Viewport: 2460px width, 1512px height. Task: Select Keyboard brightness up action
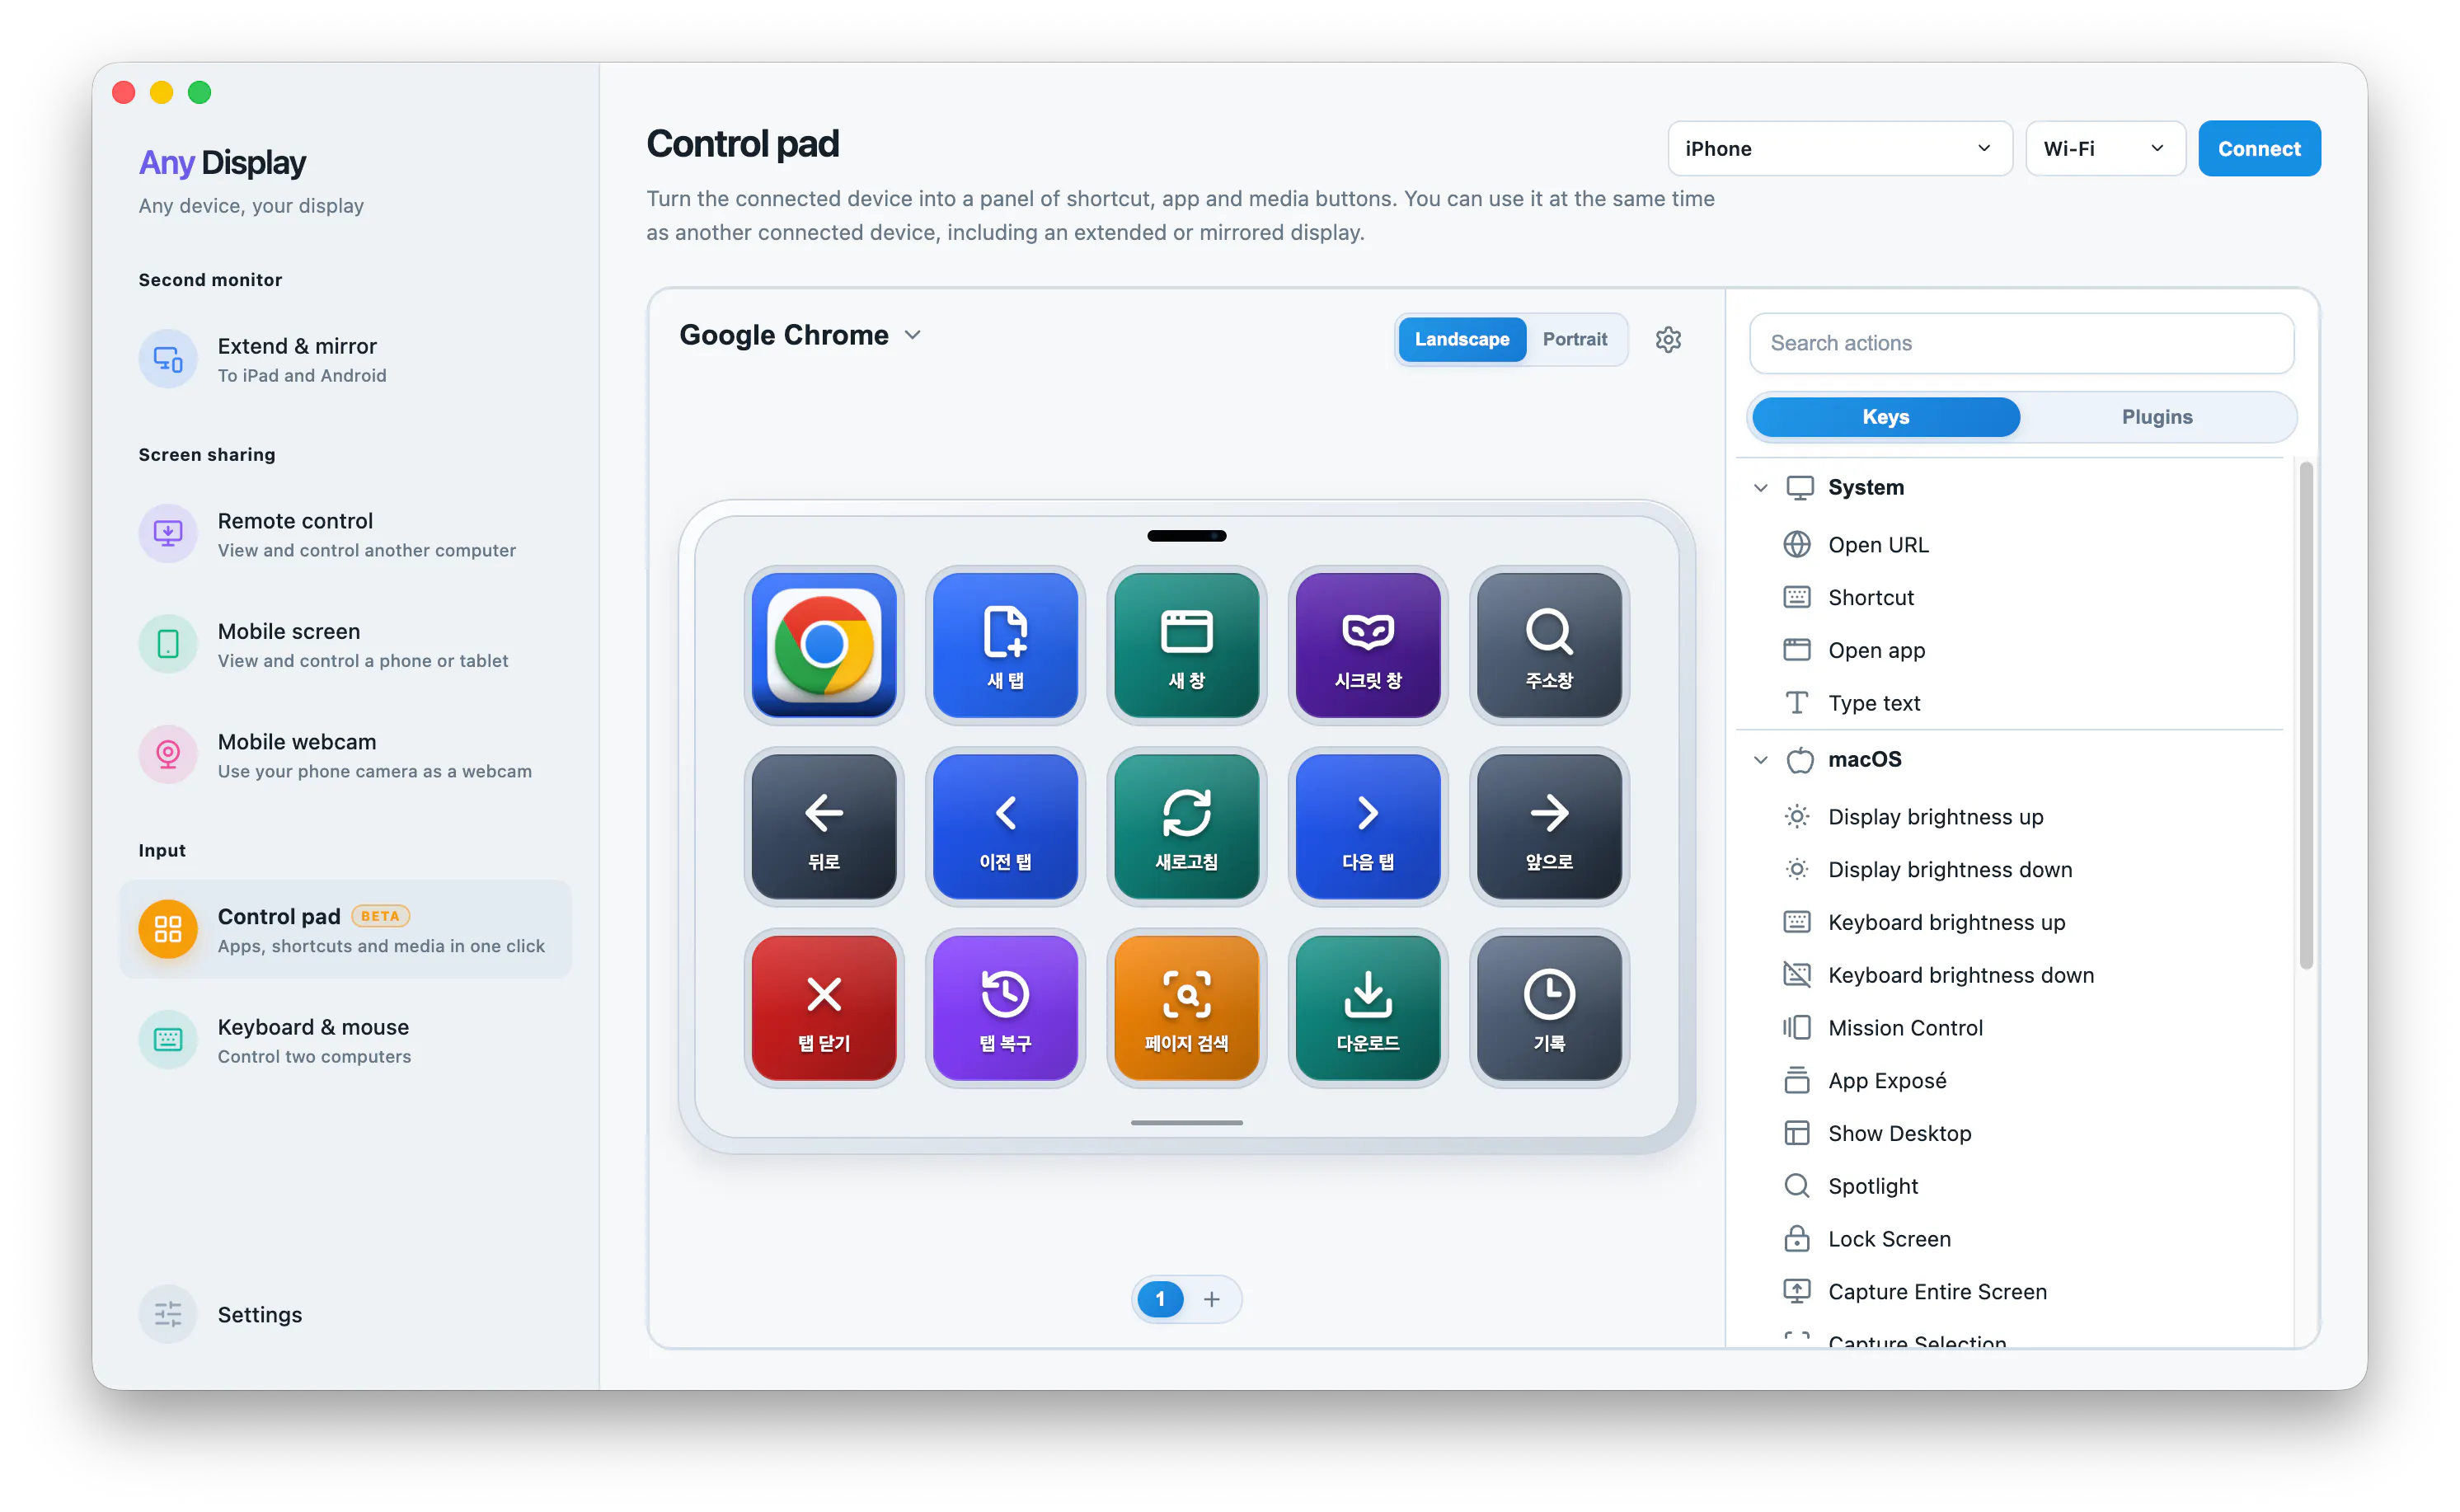point(2011,922)
